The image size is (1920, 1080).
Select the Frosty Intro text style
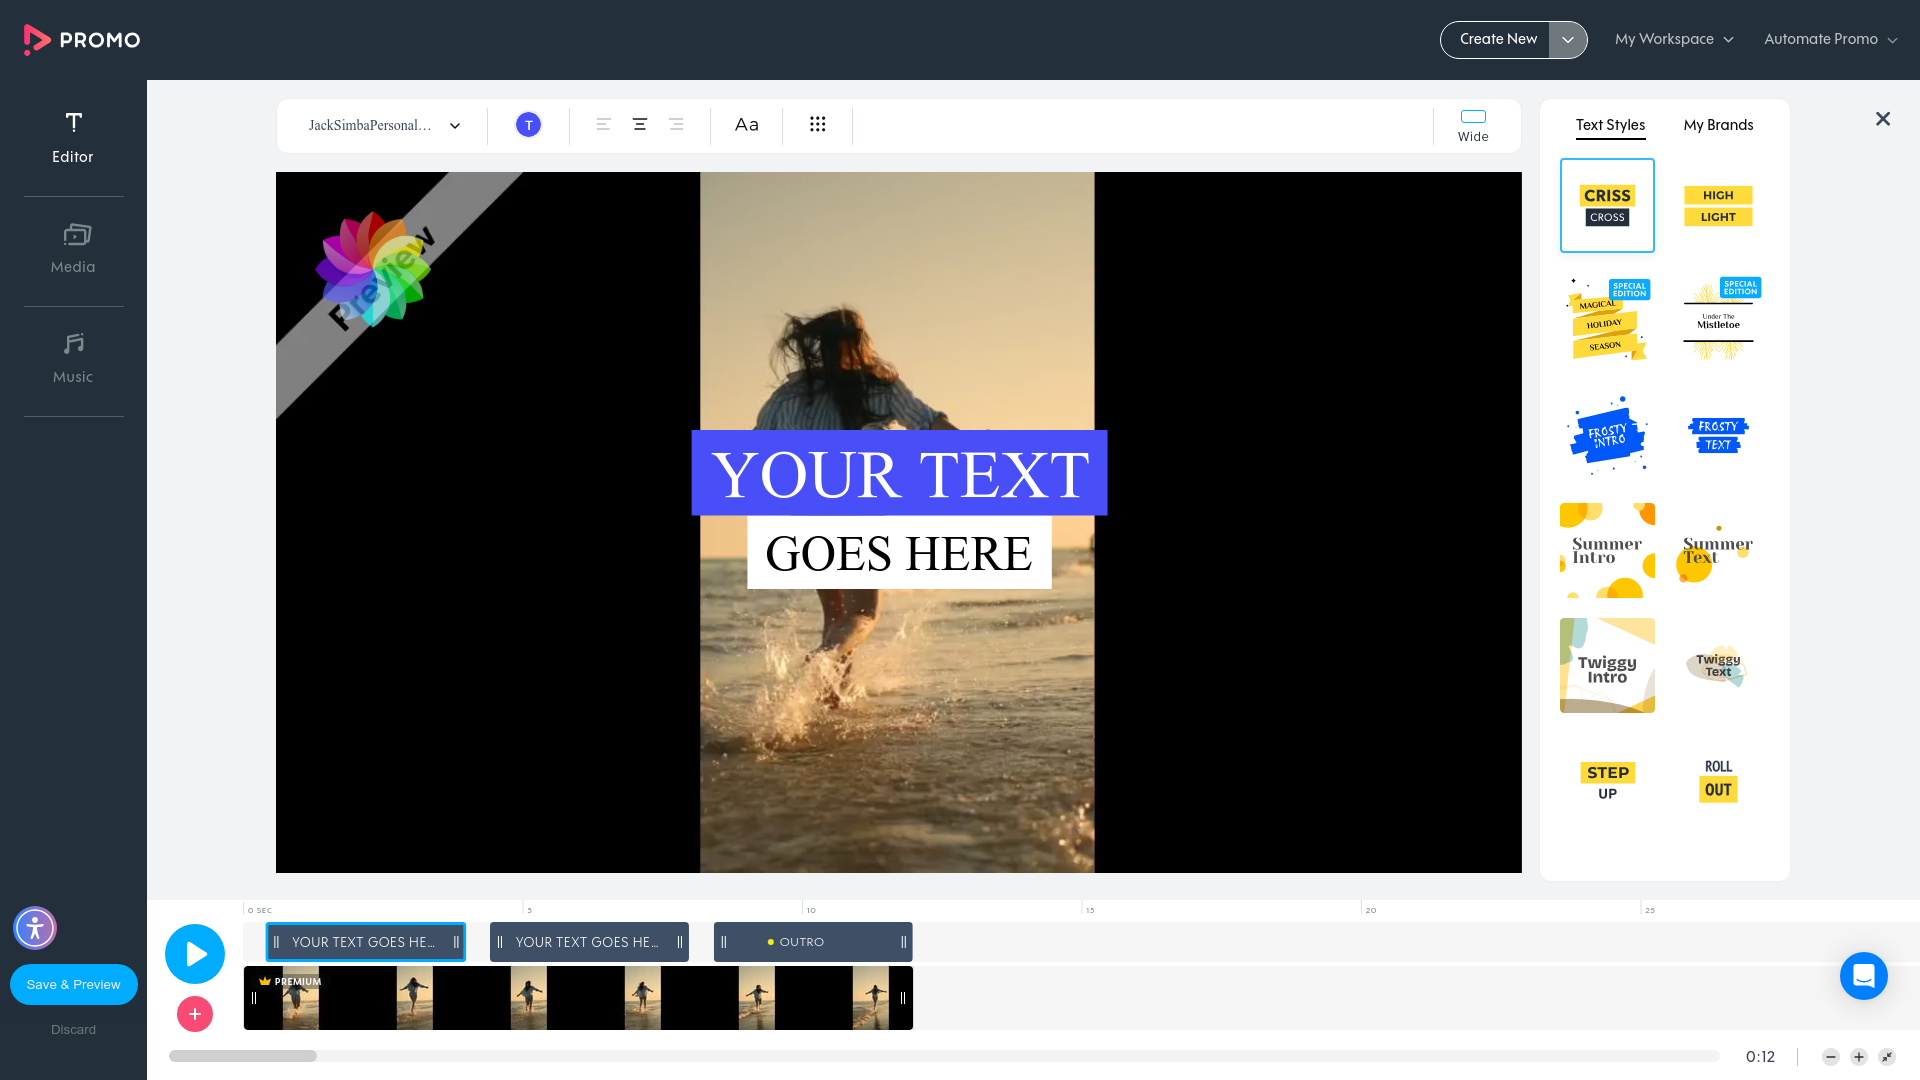tap(1607, 433)
